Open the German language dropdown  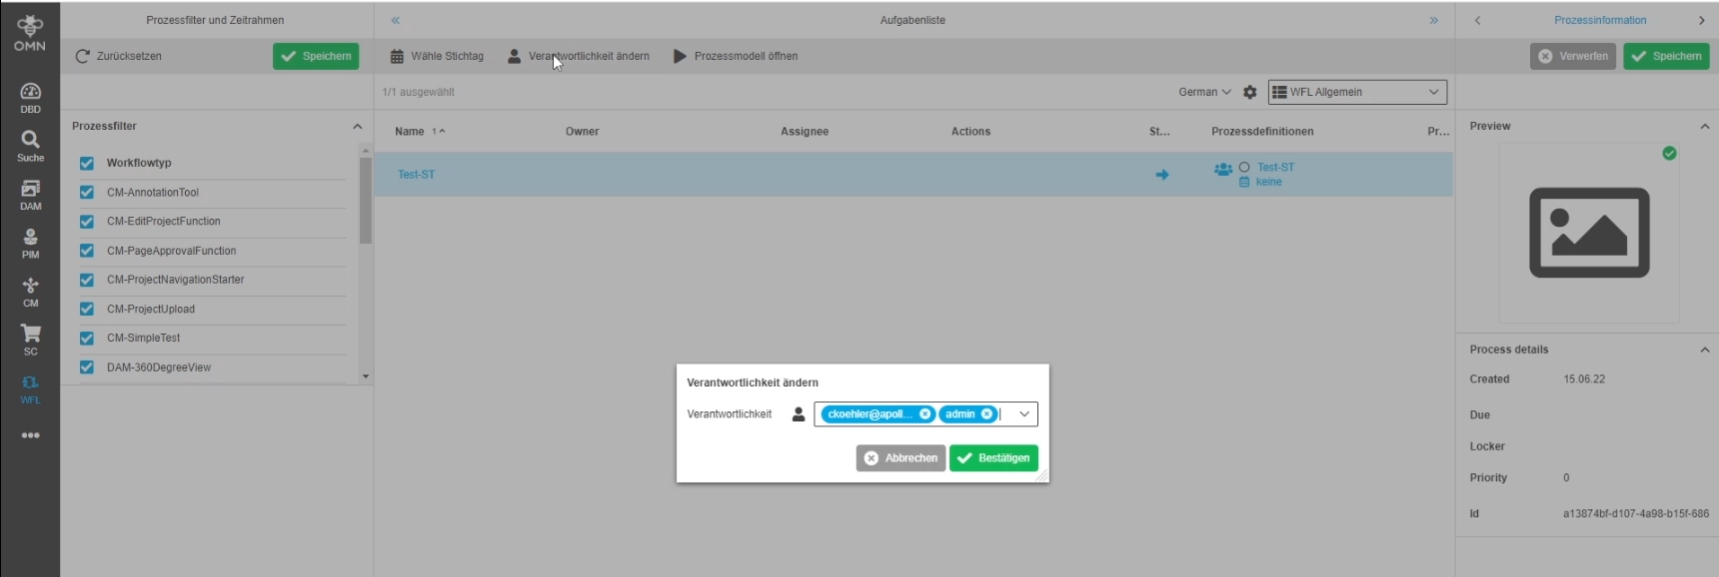point(1204,92)
